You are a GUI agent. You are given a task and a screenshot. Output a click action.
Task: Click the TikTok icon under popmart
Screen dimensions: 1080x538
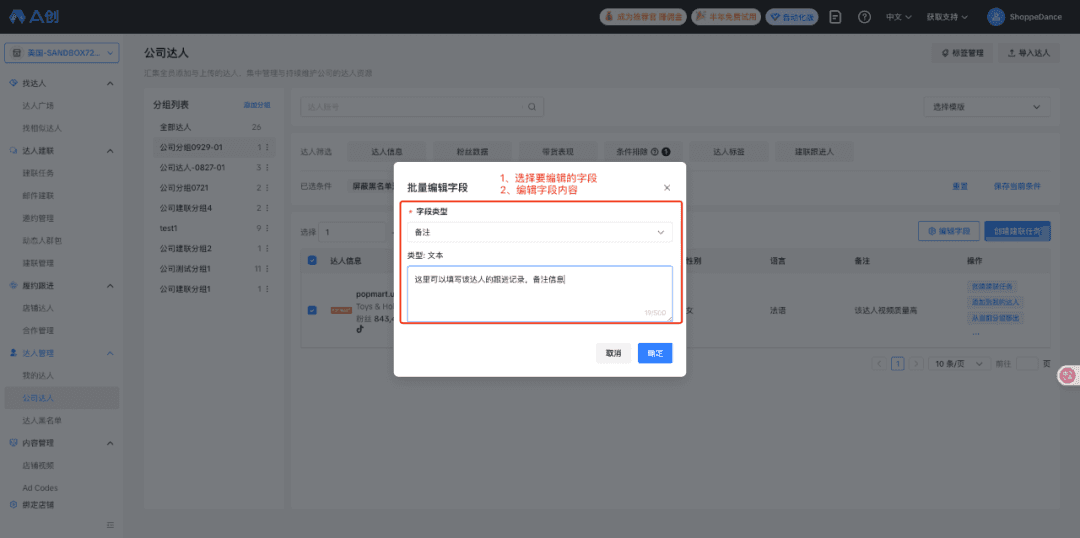click(x=360, y=329)
